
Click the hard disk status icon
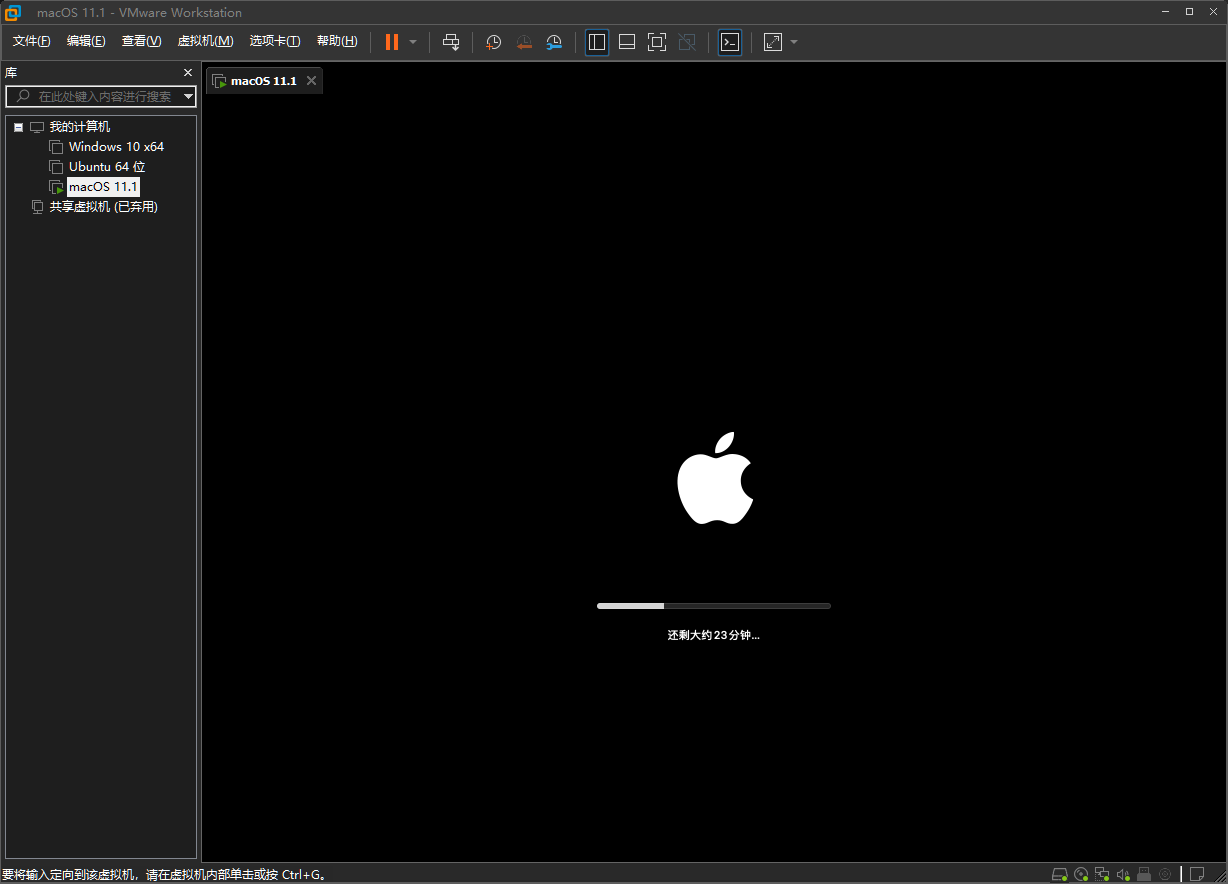1060,875
